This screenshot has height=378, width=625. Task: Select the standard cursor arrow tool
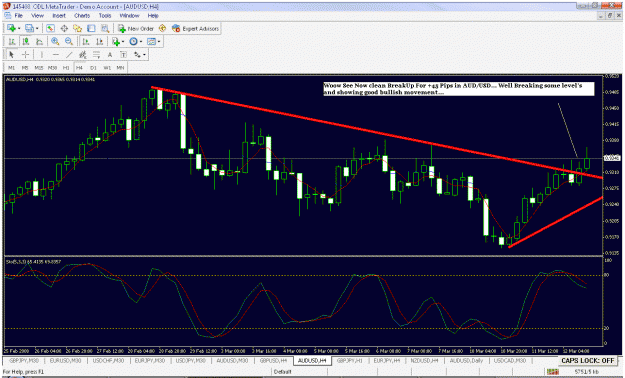click(11, 55)
